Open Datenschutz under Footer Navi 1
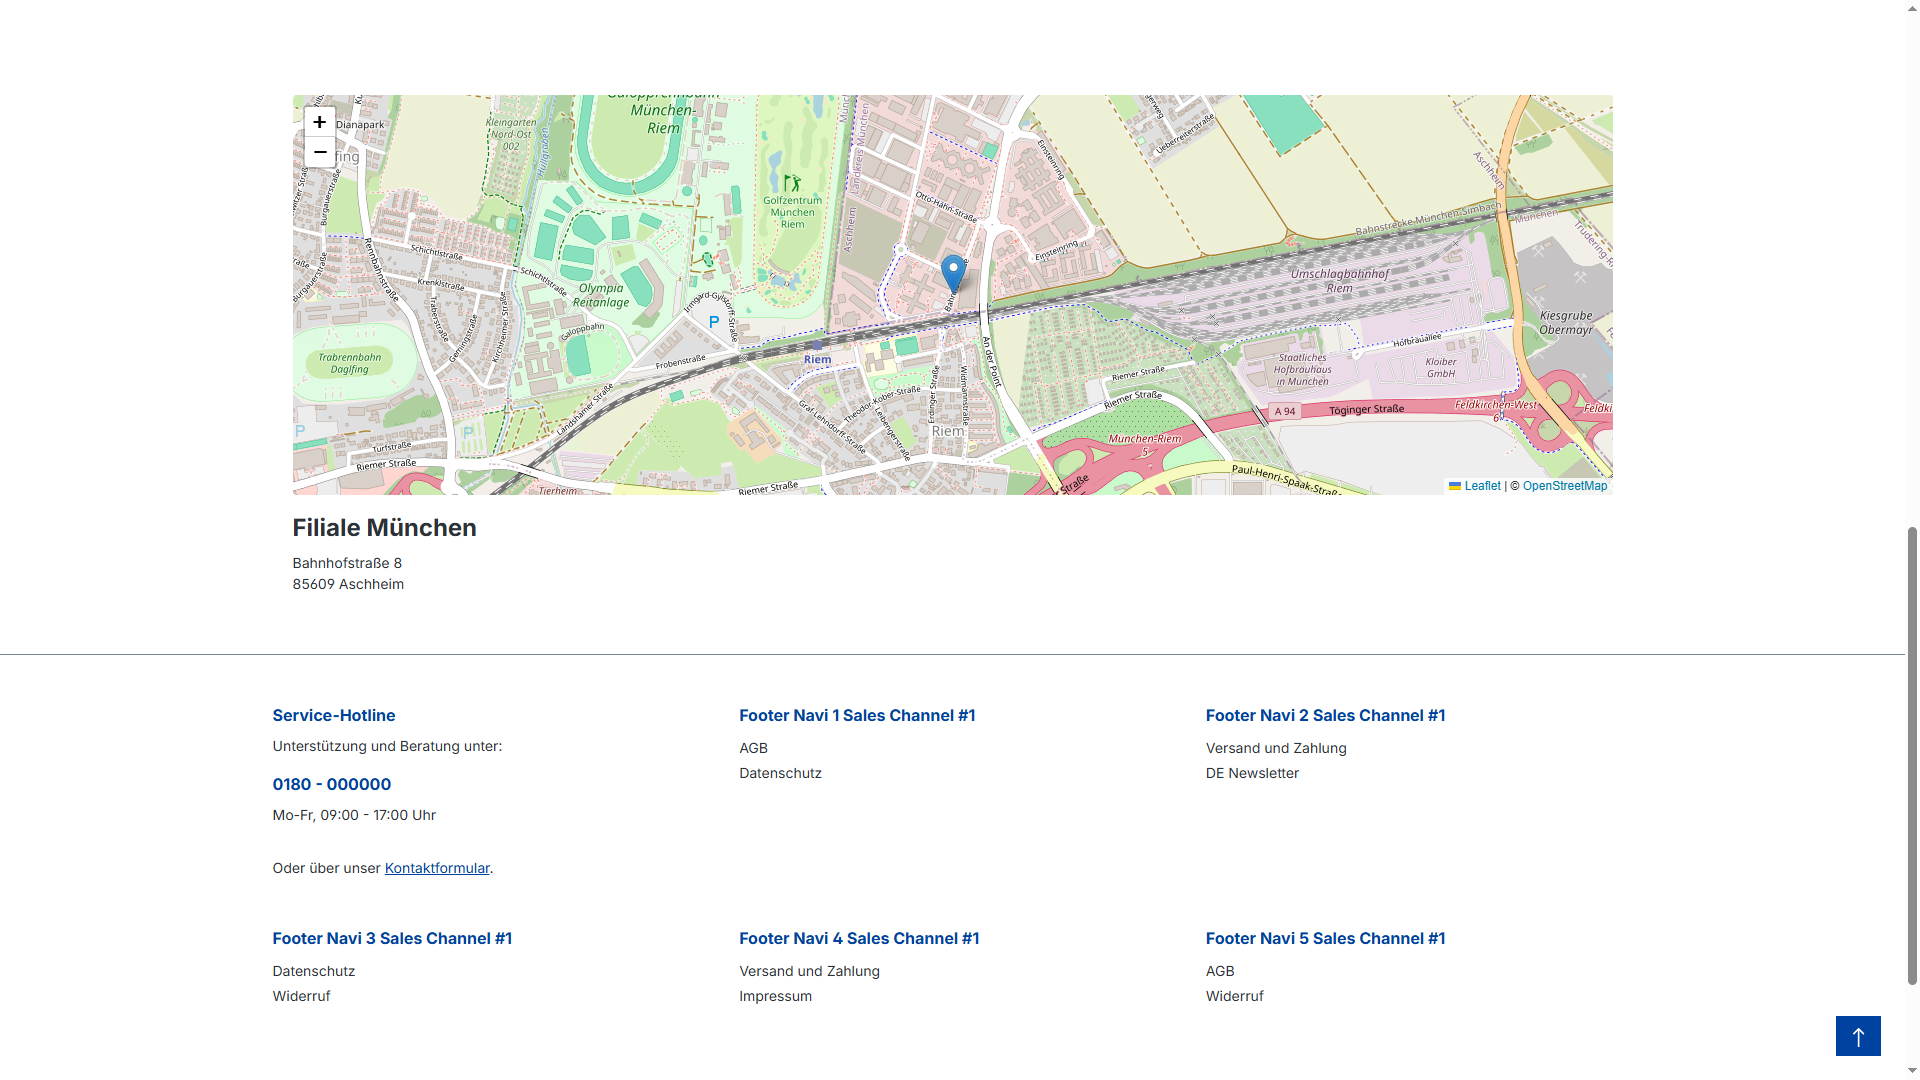Viewport: 1920px width, 1080px height. pos(780,773)
